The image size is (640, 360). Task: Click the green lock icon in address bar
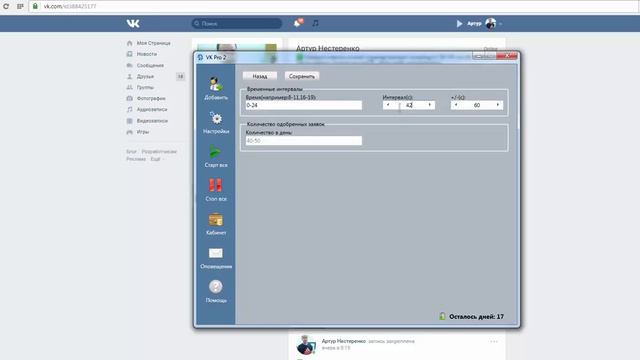pos(36,6)
